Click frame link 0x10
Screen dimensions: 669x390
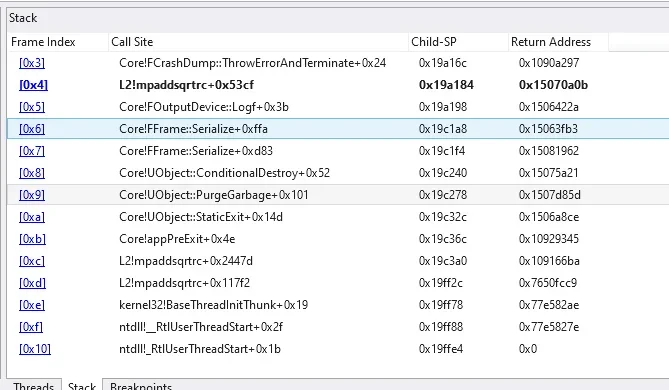[x=35, y=349]
